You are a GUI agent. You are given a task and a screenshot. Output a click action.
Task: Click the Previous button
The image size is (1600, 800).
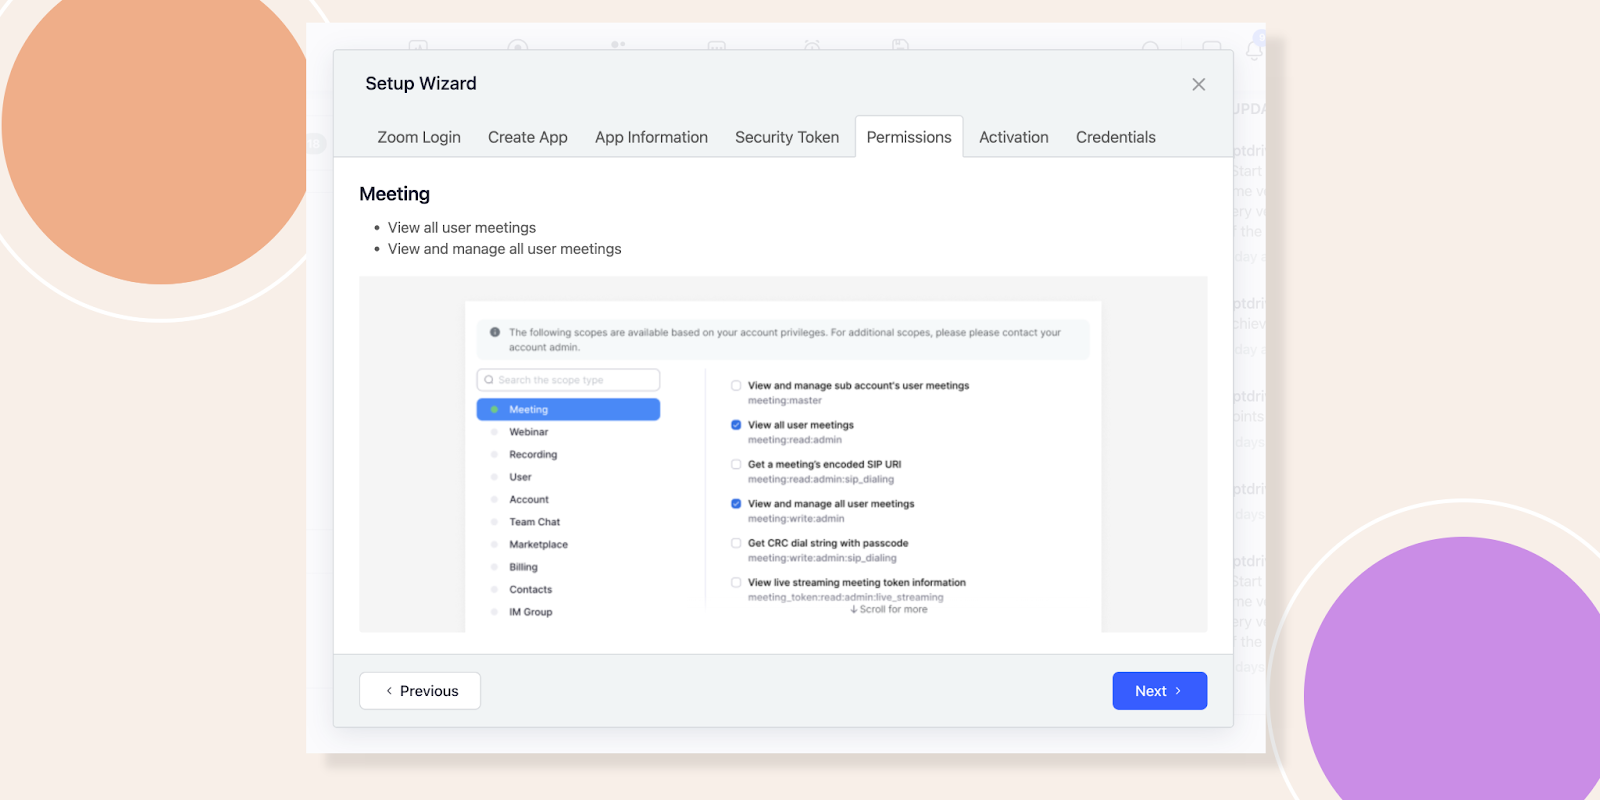pos(420,691)
